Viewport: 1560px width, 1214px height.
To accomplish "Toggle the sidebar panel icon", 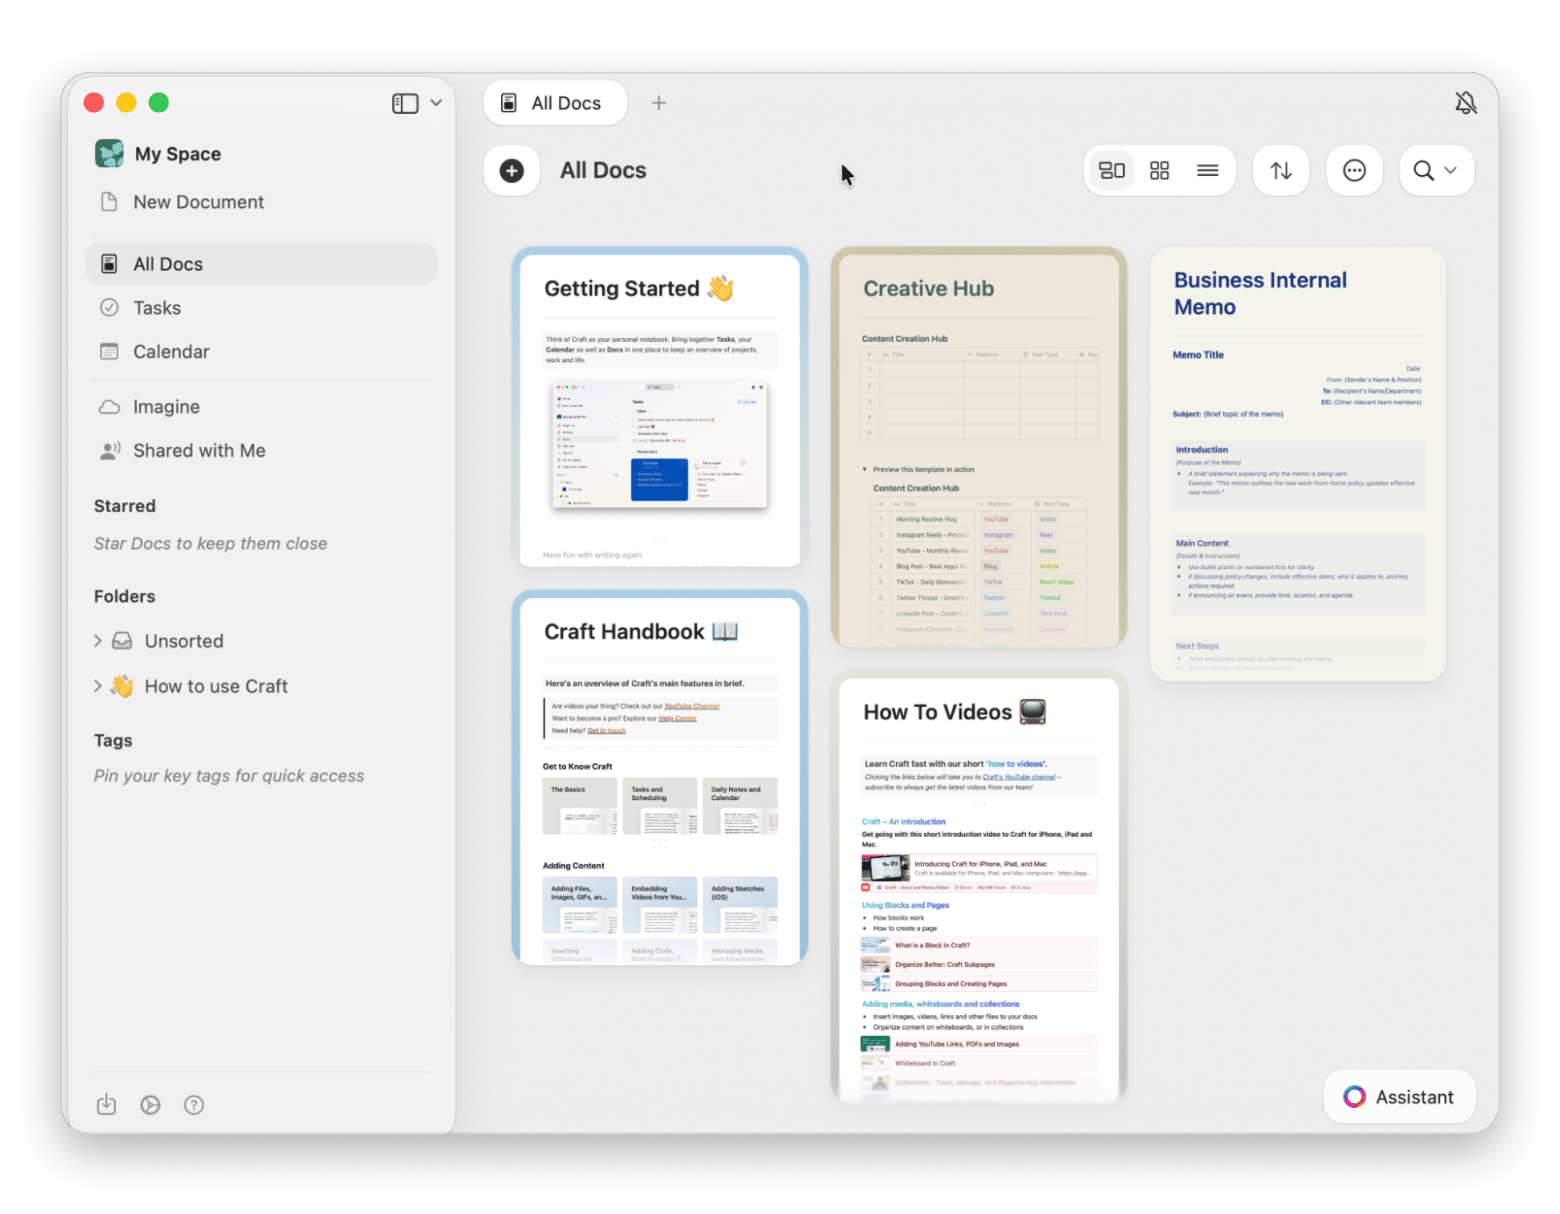I will [x=405, y=103].
